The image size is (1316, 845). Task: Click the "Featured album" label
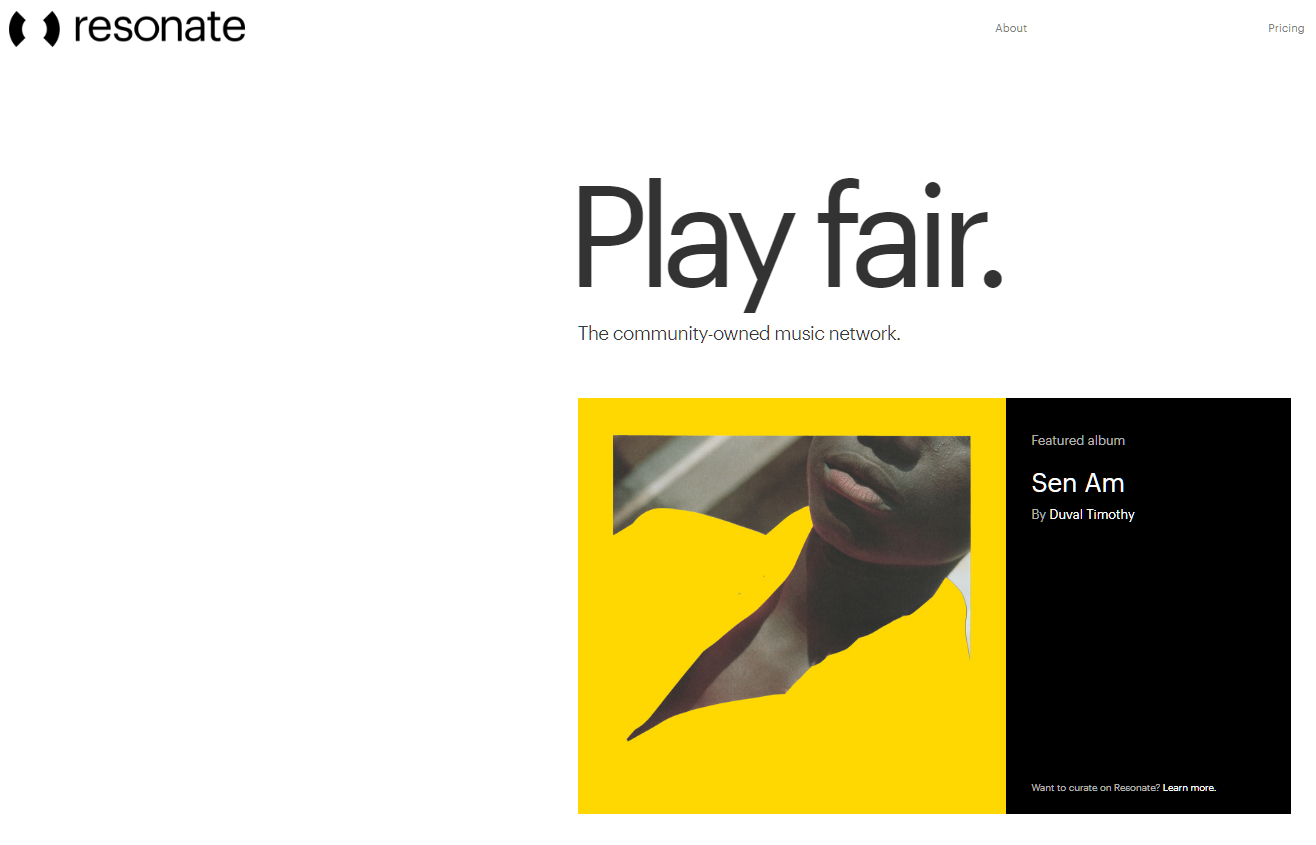(1078, 440)
